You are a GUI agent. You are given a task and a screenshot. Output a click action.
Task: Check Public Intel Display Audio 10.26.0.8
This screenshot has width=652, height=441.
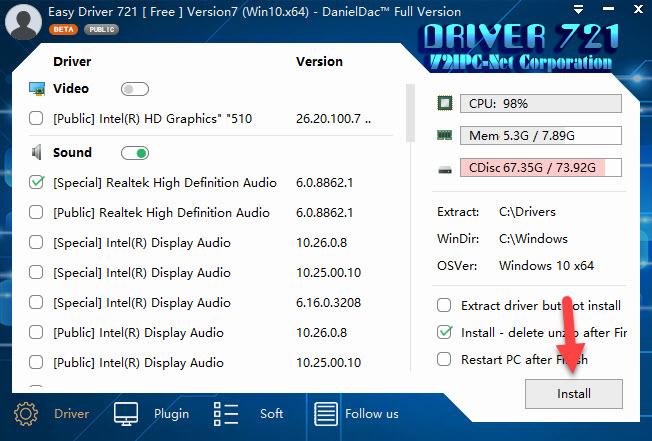[x=36, y=332]
